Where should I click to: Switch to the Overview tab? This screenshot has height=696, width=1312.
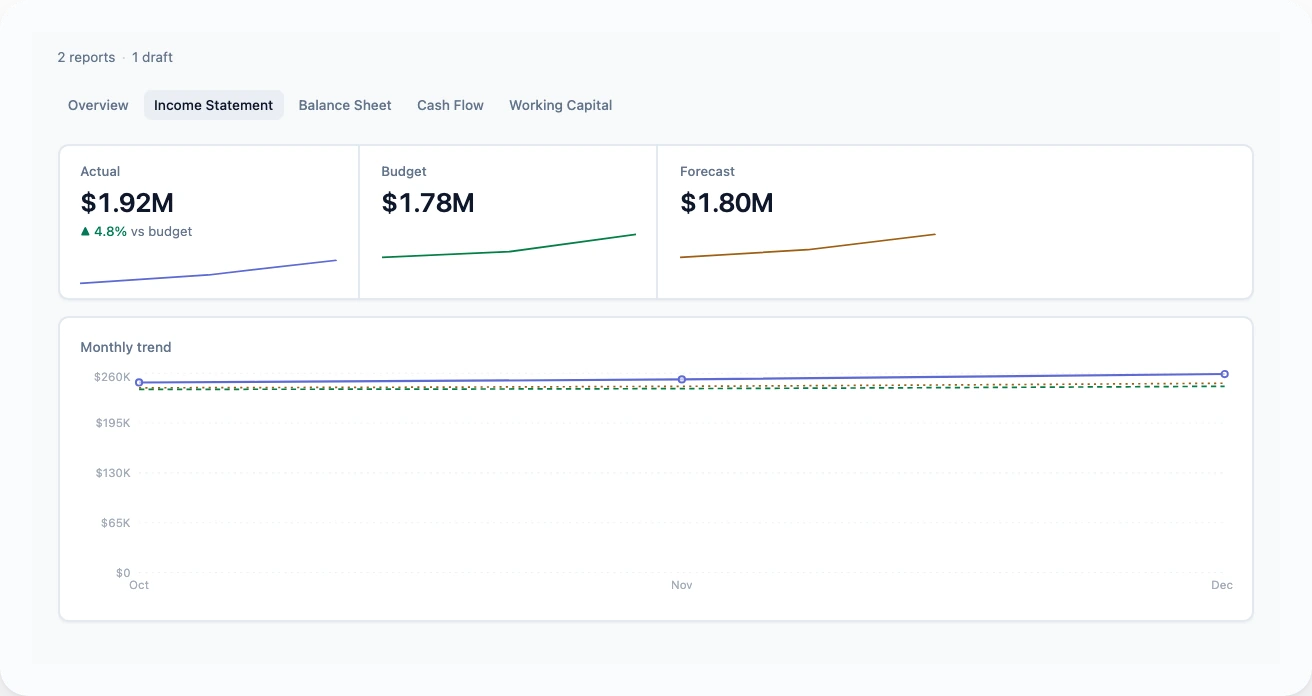[98, 105]
